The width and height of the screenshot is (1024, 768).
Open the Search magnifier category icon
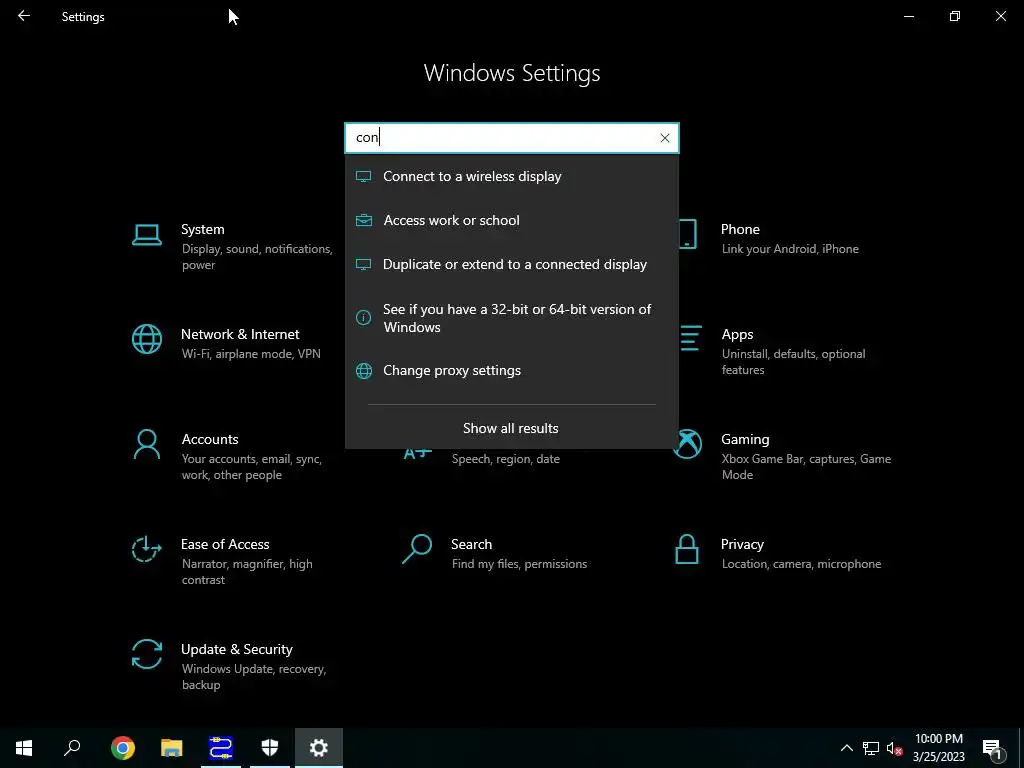click(x=417, y=549)
